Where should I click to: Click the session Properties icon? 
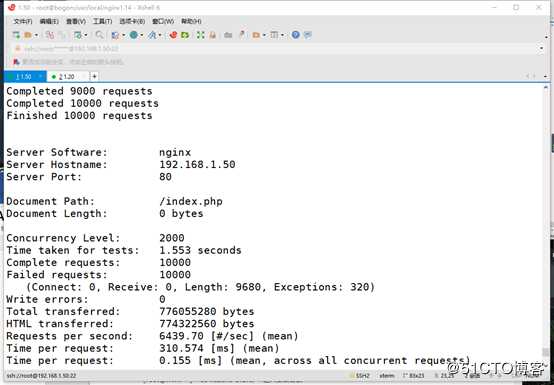77,35
